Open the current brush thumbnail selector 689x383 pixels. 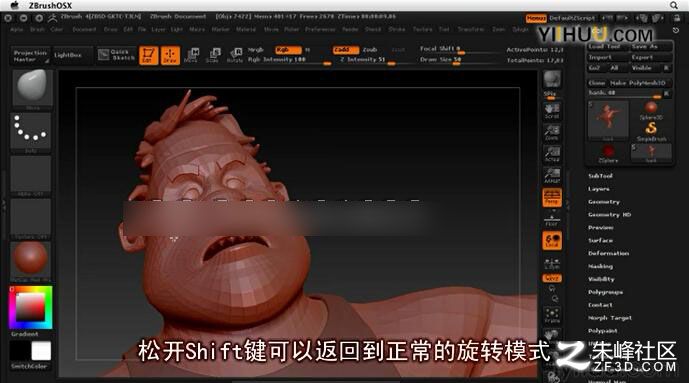pos(32,87)
